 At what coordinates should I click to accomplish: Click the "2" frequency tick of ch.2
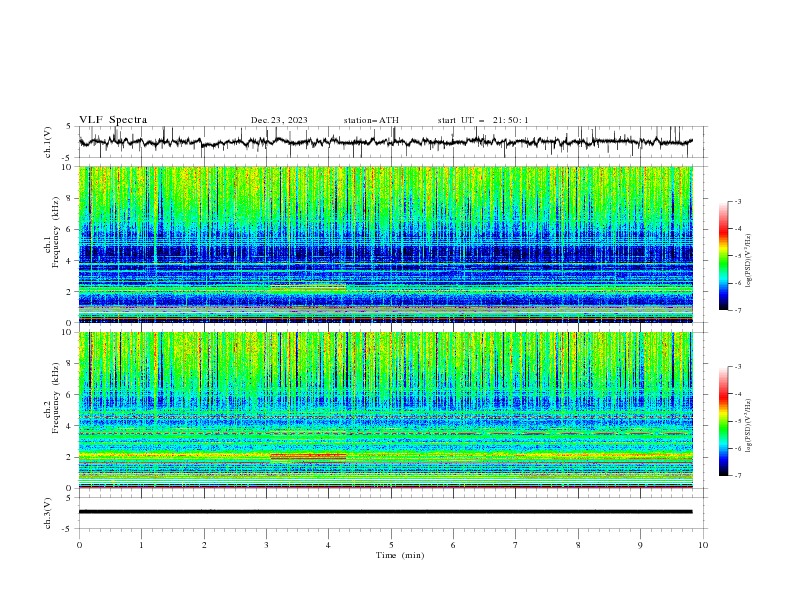[x=71, y=457]
